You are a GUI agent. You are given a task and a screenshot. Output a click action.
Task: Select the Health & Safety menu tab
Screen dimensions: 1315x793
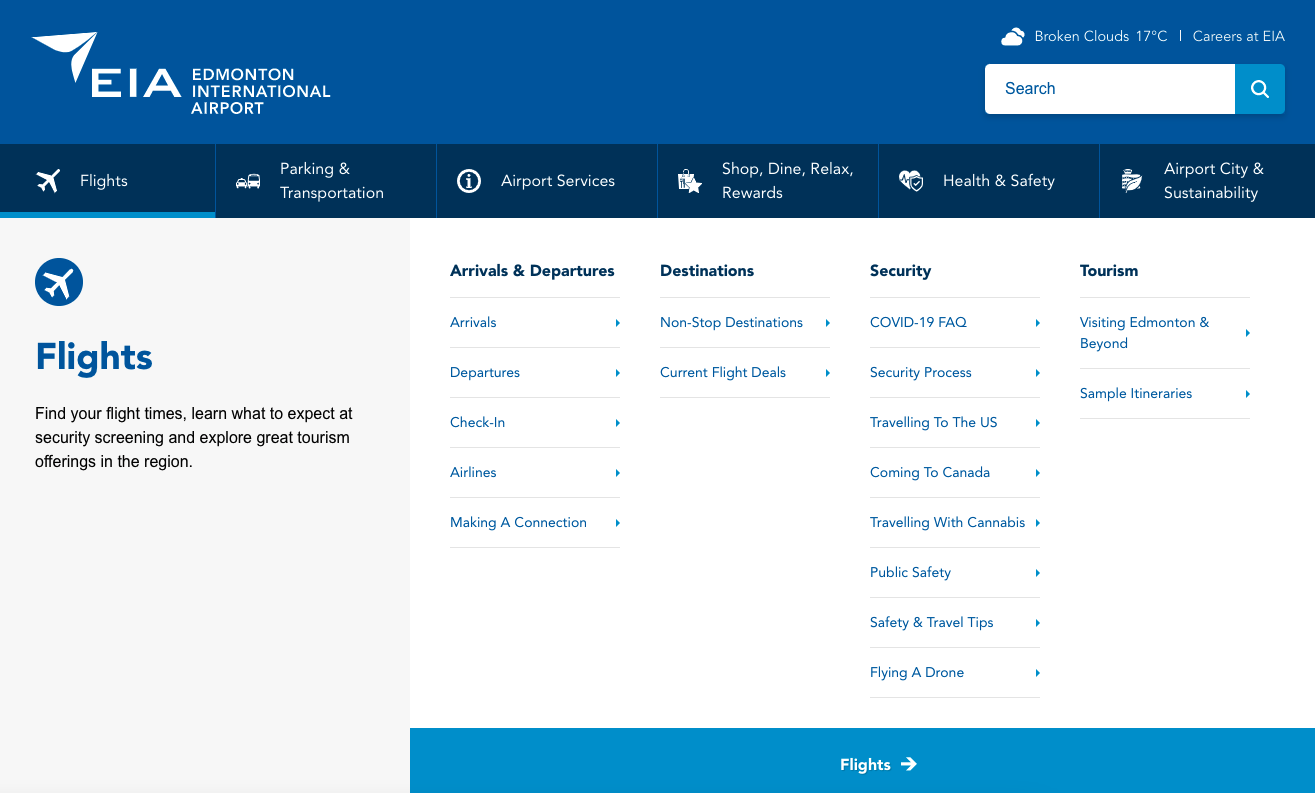click(x=989, y=181)
